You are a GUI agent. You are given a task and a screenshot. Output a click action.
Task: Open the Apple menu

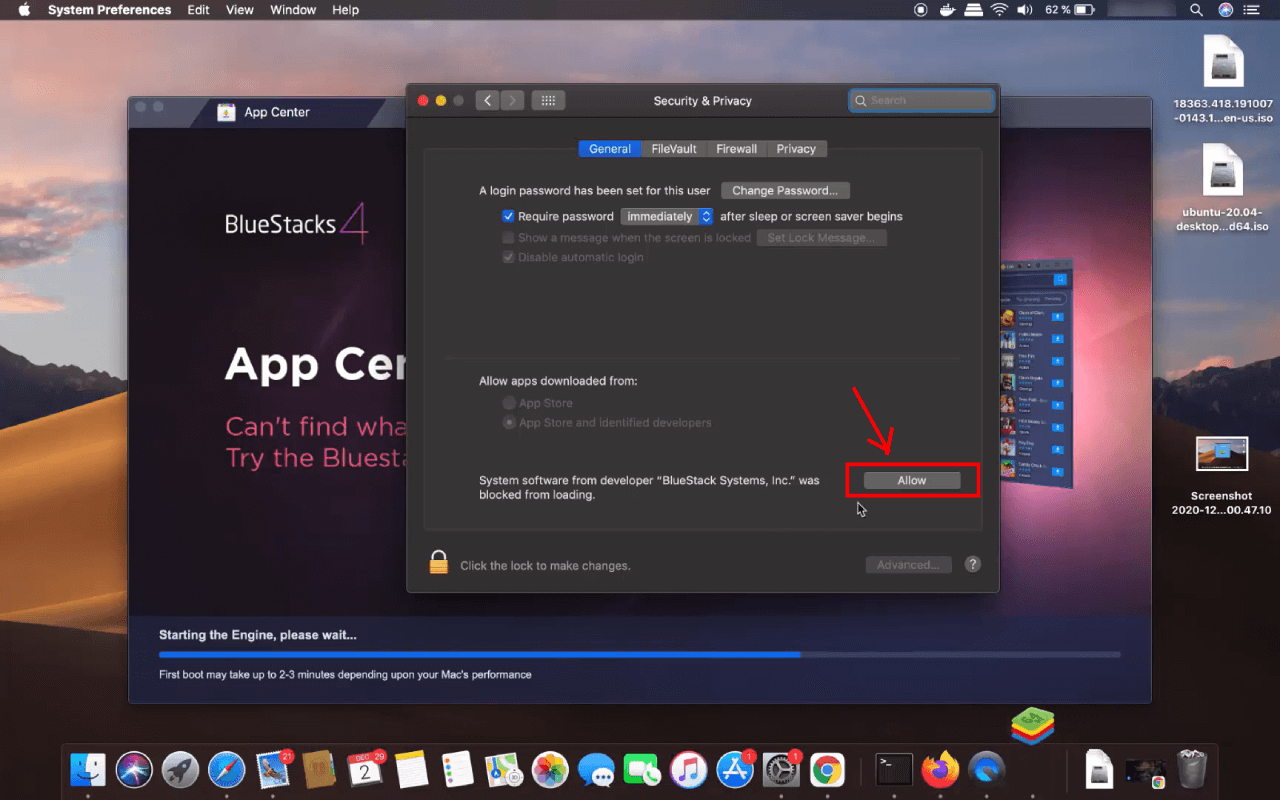(24, 10)
